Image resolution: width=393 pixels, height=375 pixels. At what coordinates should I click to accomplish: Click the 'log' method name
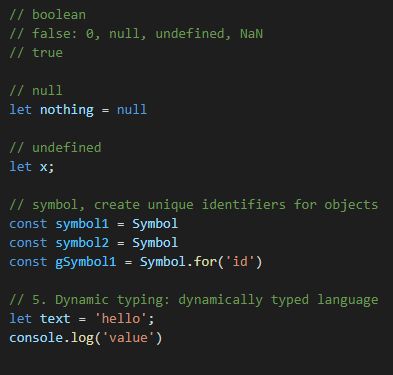pos(82,338)
